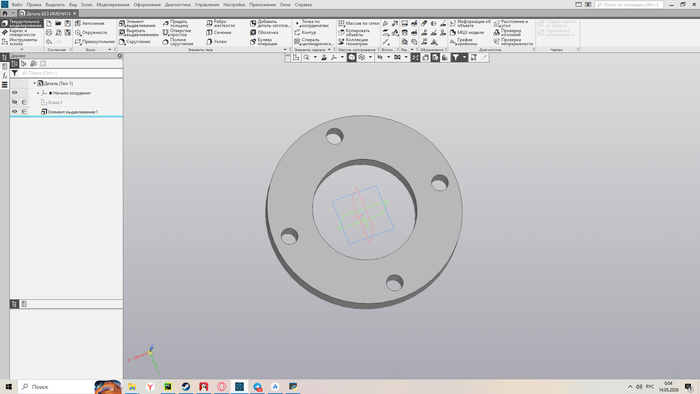
Task: Click the Уклон draft tool
Action: click(x=216, y=41)
